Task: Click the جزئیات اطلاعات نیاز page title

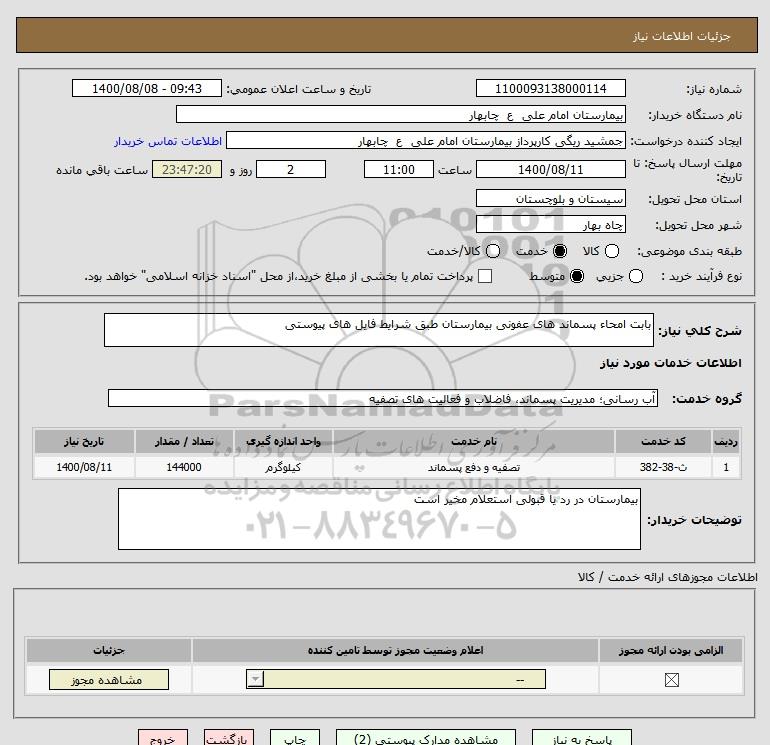Action: click(x=681, y=36)
